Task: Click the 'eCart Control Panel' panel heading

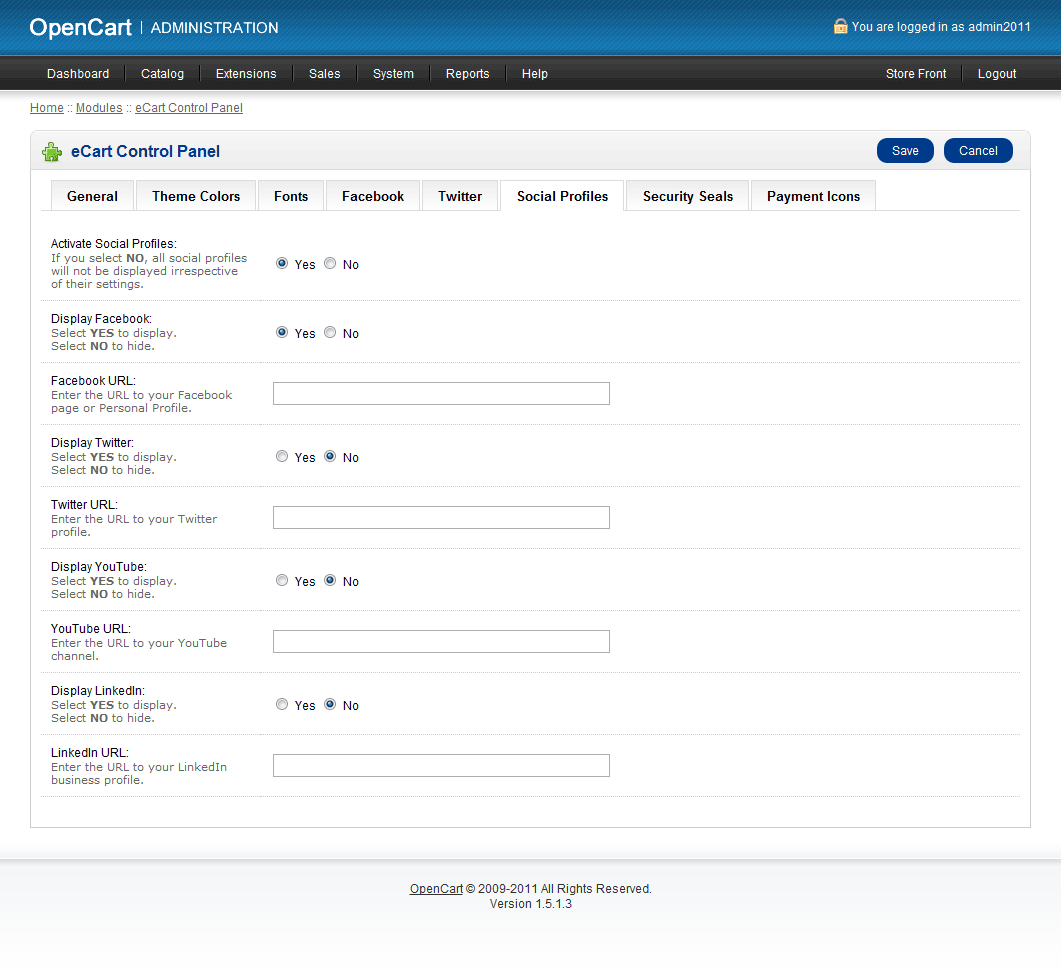Action: tap(145, 152)
